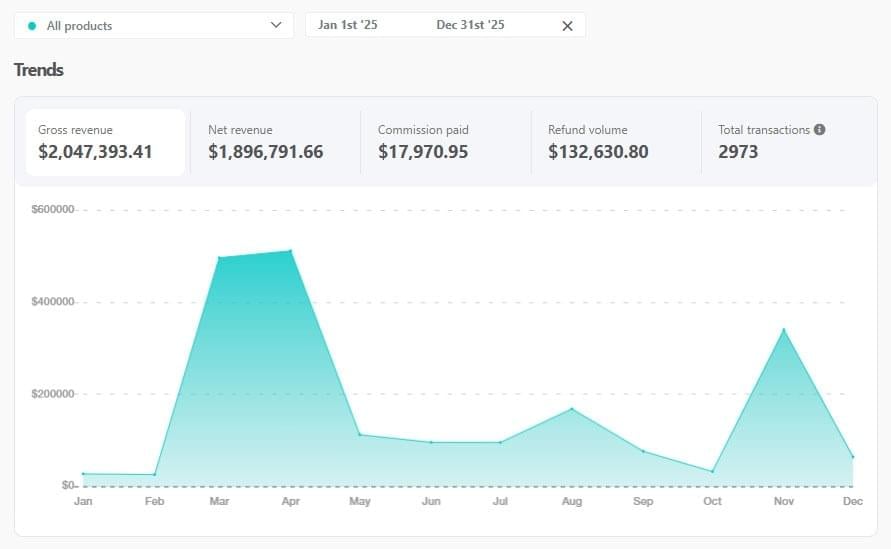Click the Jan data point on chart
Screen dimensions: 891x549
click(83, 474)
